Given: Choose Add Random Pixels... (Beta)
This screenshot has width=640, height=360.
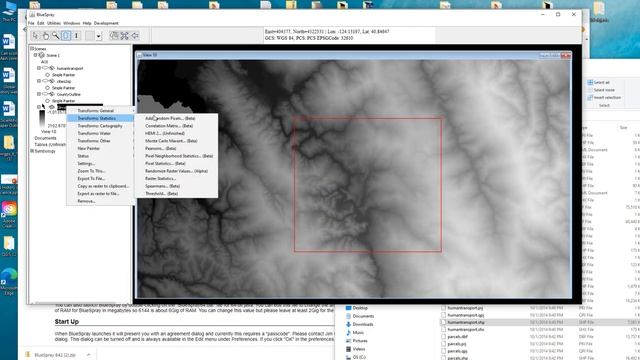Looking at the screenshot, I should pos(176,118).
